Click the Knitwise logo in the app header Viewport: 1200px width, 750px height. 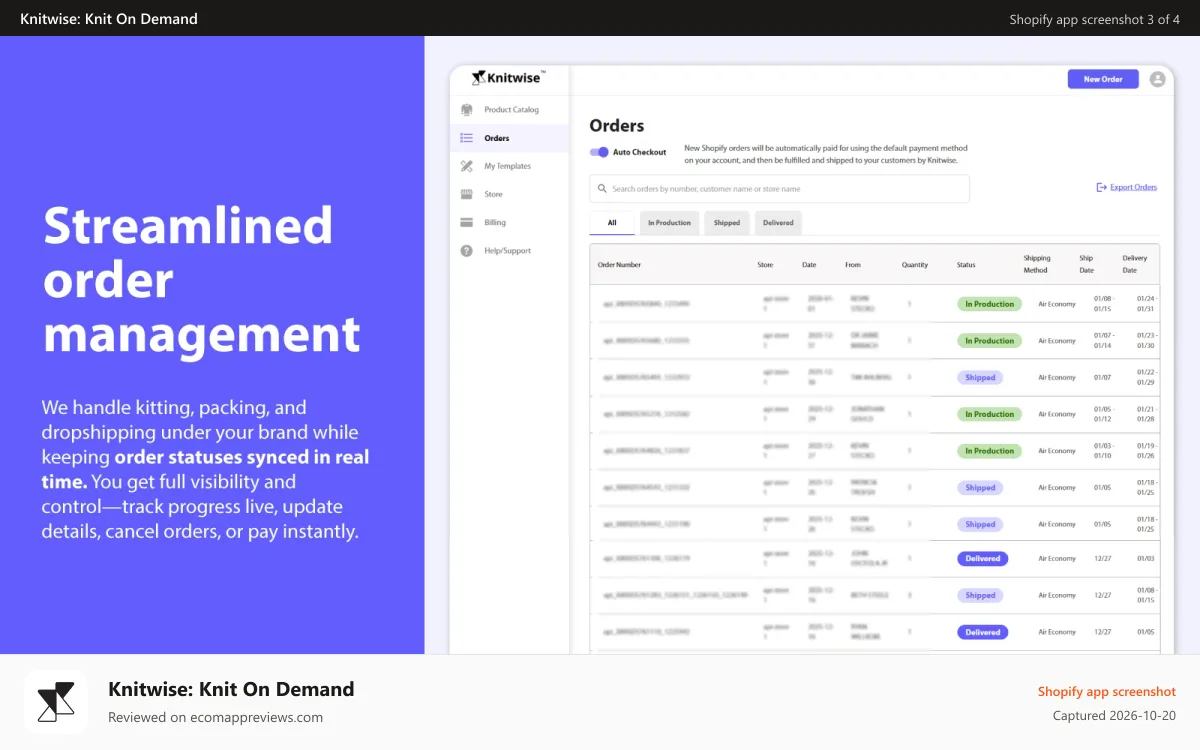(508, 78)
